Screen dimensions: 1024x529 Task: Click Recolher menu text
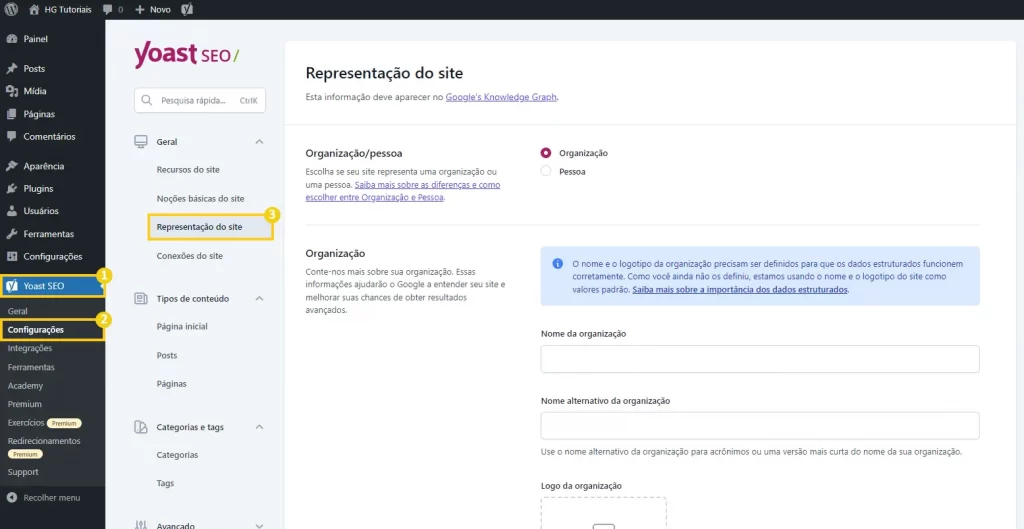coord(52,498)
